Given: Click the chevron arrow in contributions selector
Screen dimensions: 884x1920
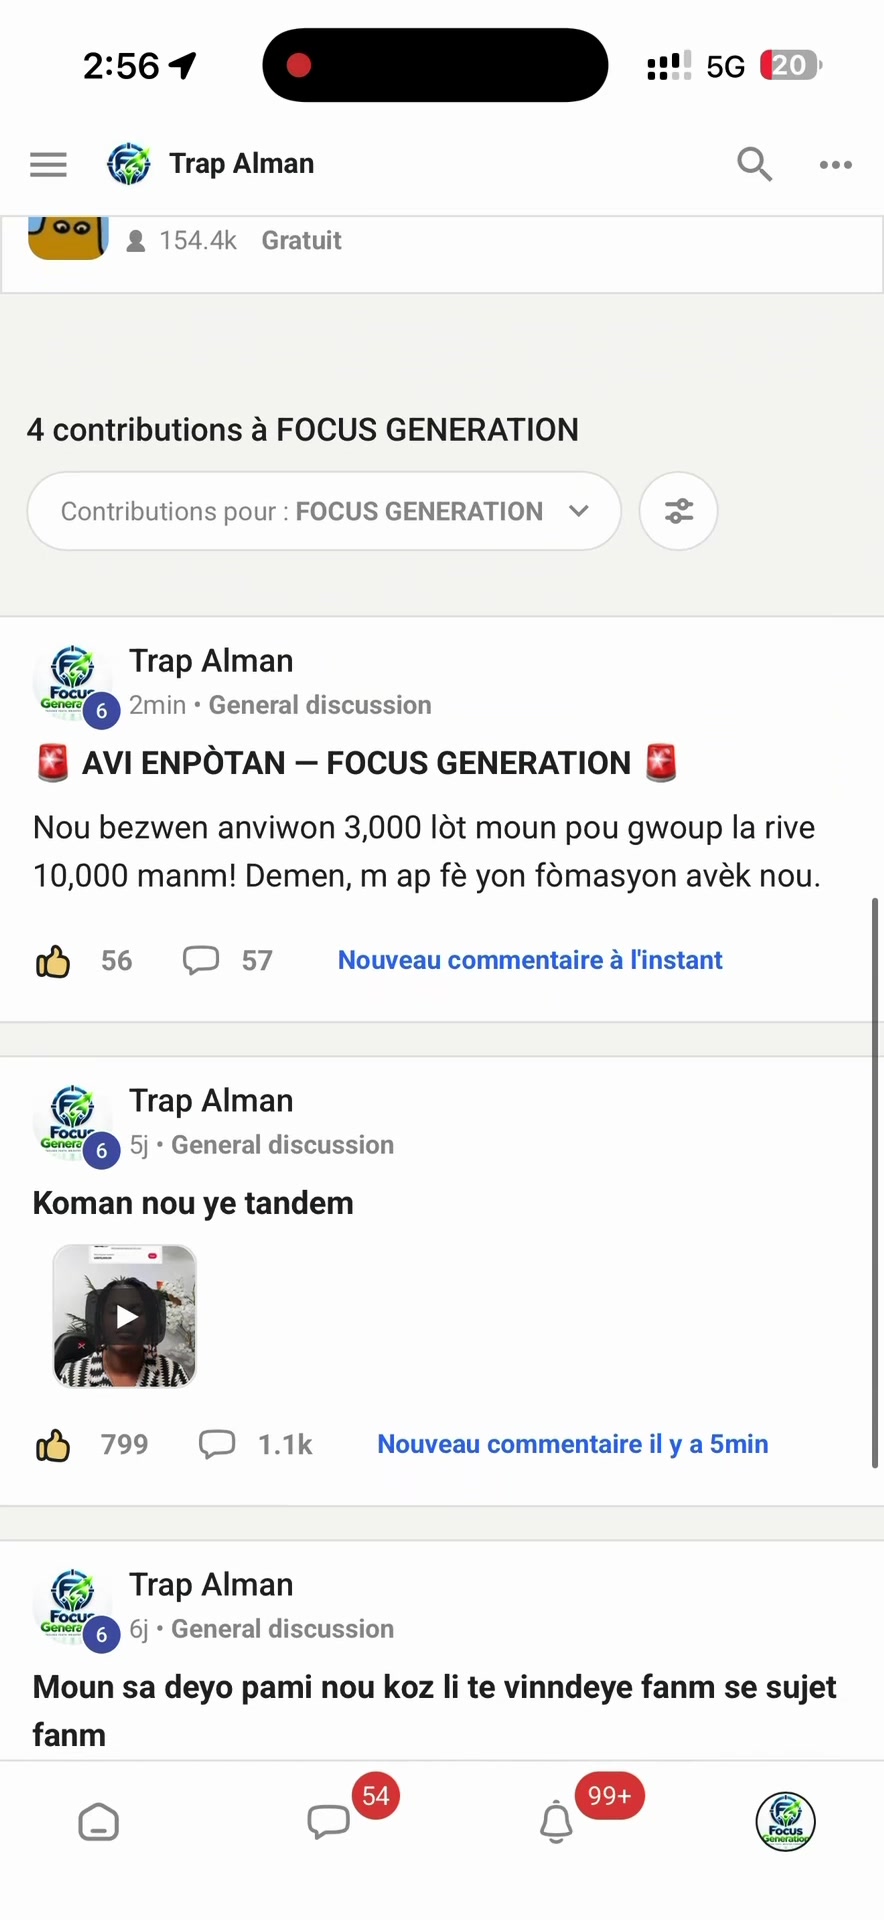Looking at the screenshot, I should tap(578, 511).
